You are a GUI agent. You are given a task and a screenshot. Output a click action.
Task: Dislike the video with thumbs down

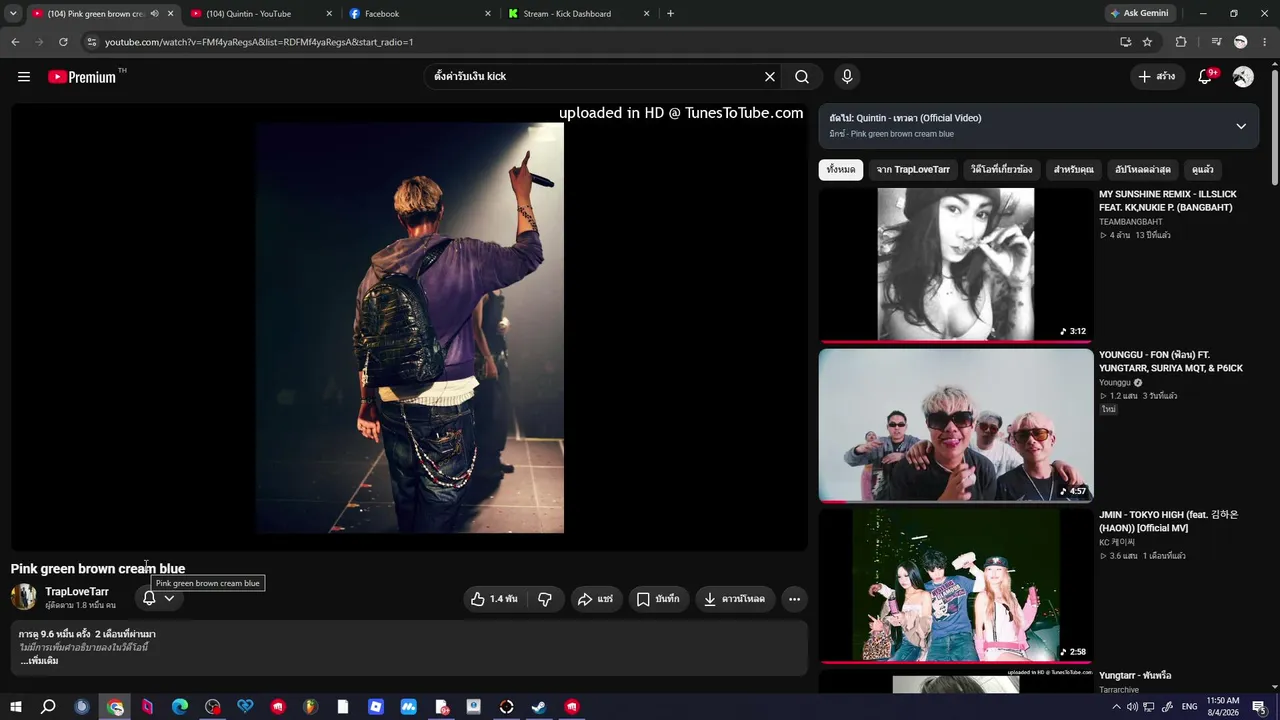point(545,599)
